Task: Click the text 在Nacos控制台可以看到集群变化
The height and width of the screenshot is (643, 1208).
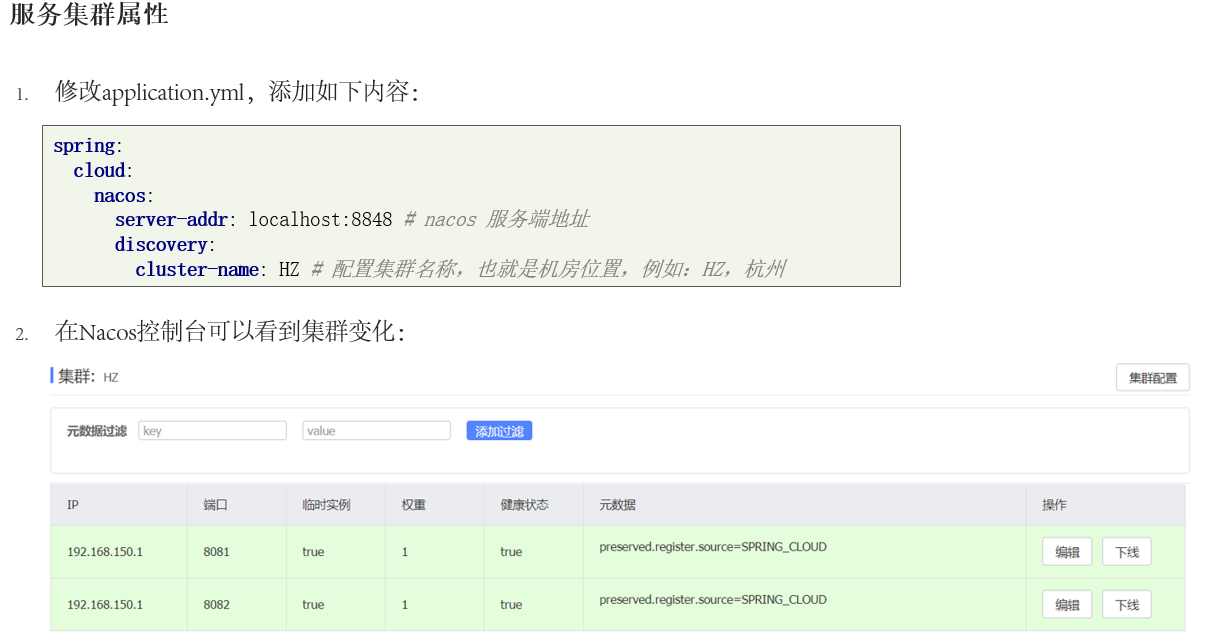Action: coord(231,332)
